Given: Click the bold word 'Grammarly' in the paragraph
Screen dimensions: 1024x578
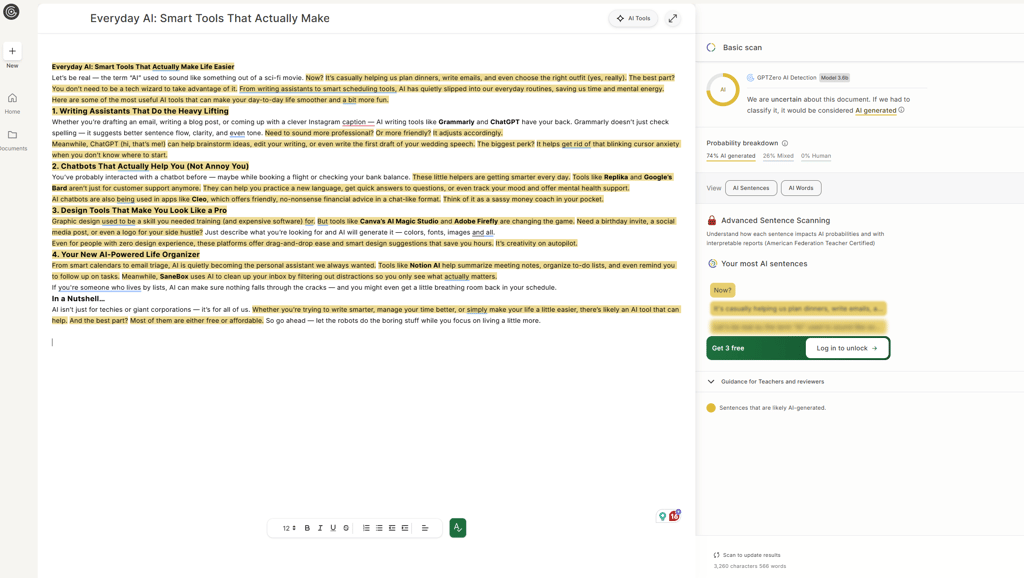Looking at the screenshot, I should click(456, 122).
